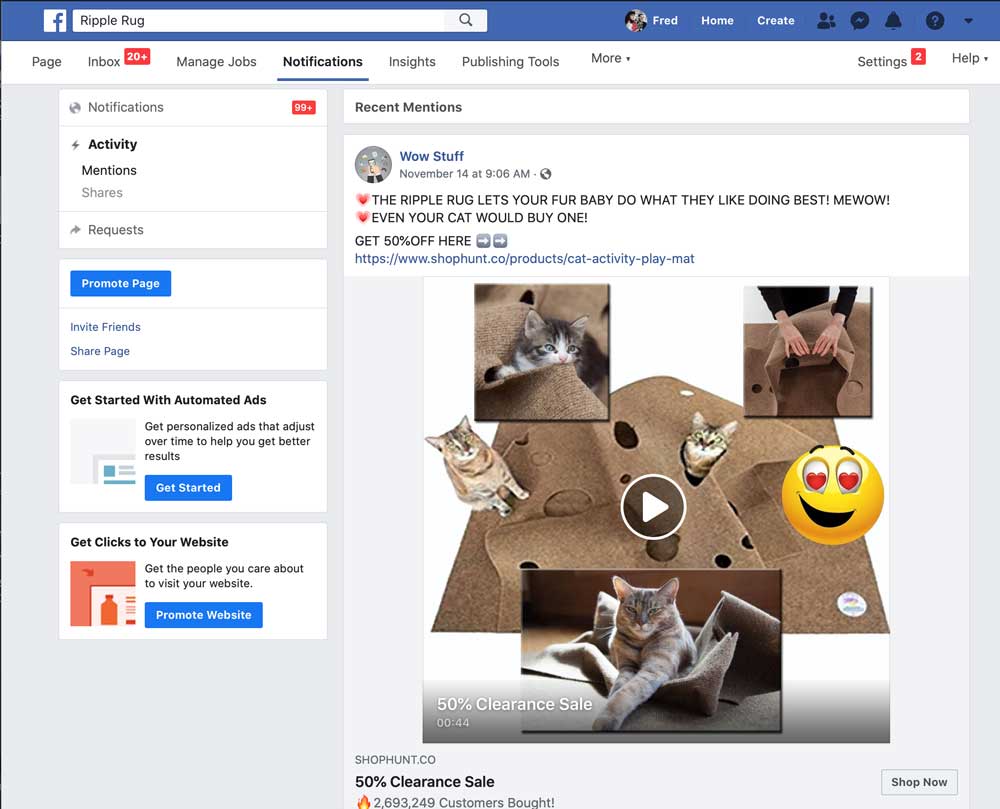1000x809 pixels.
Task: Click the Promote Page button
Action: (x=121, y=284)
